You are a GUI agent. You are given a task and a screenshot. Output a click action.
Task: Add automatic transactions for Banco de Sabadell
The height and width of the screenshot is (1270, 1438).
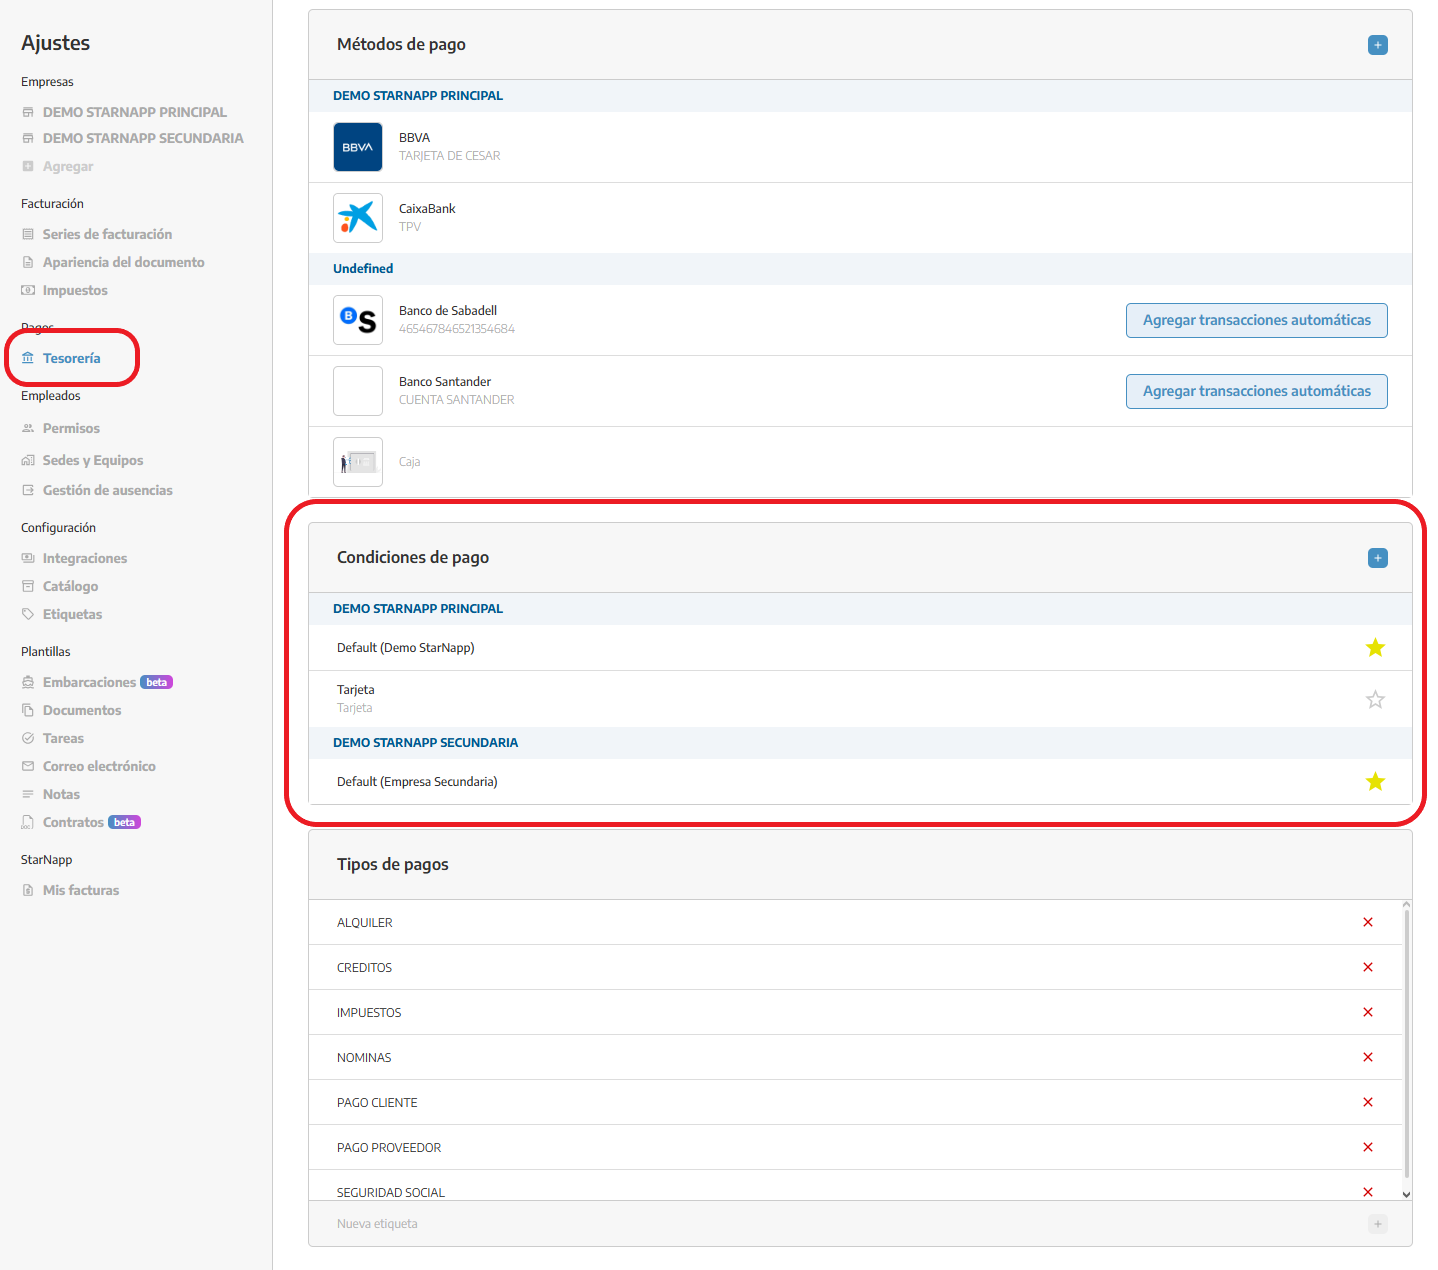tap(1256, 320)
